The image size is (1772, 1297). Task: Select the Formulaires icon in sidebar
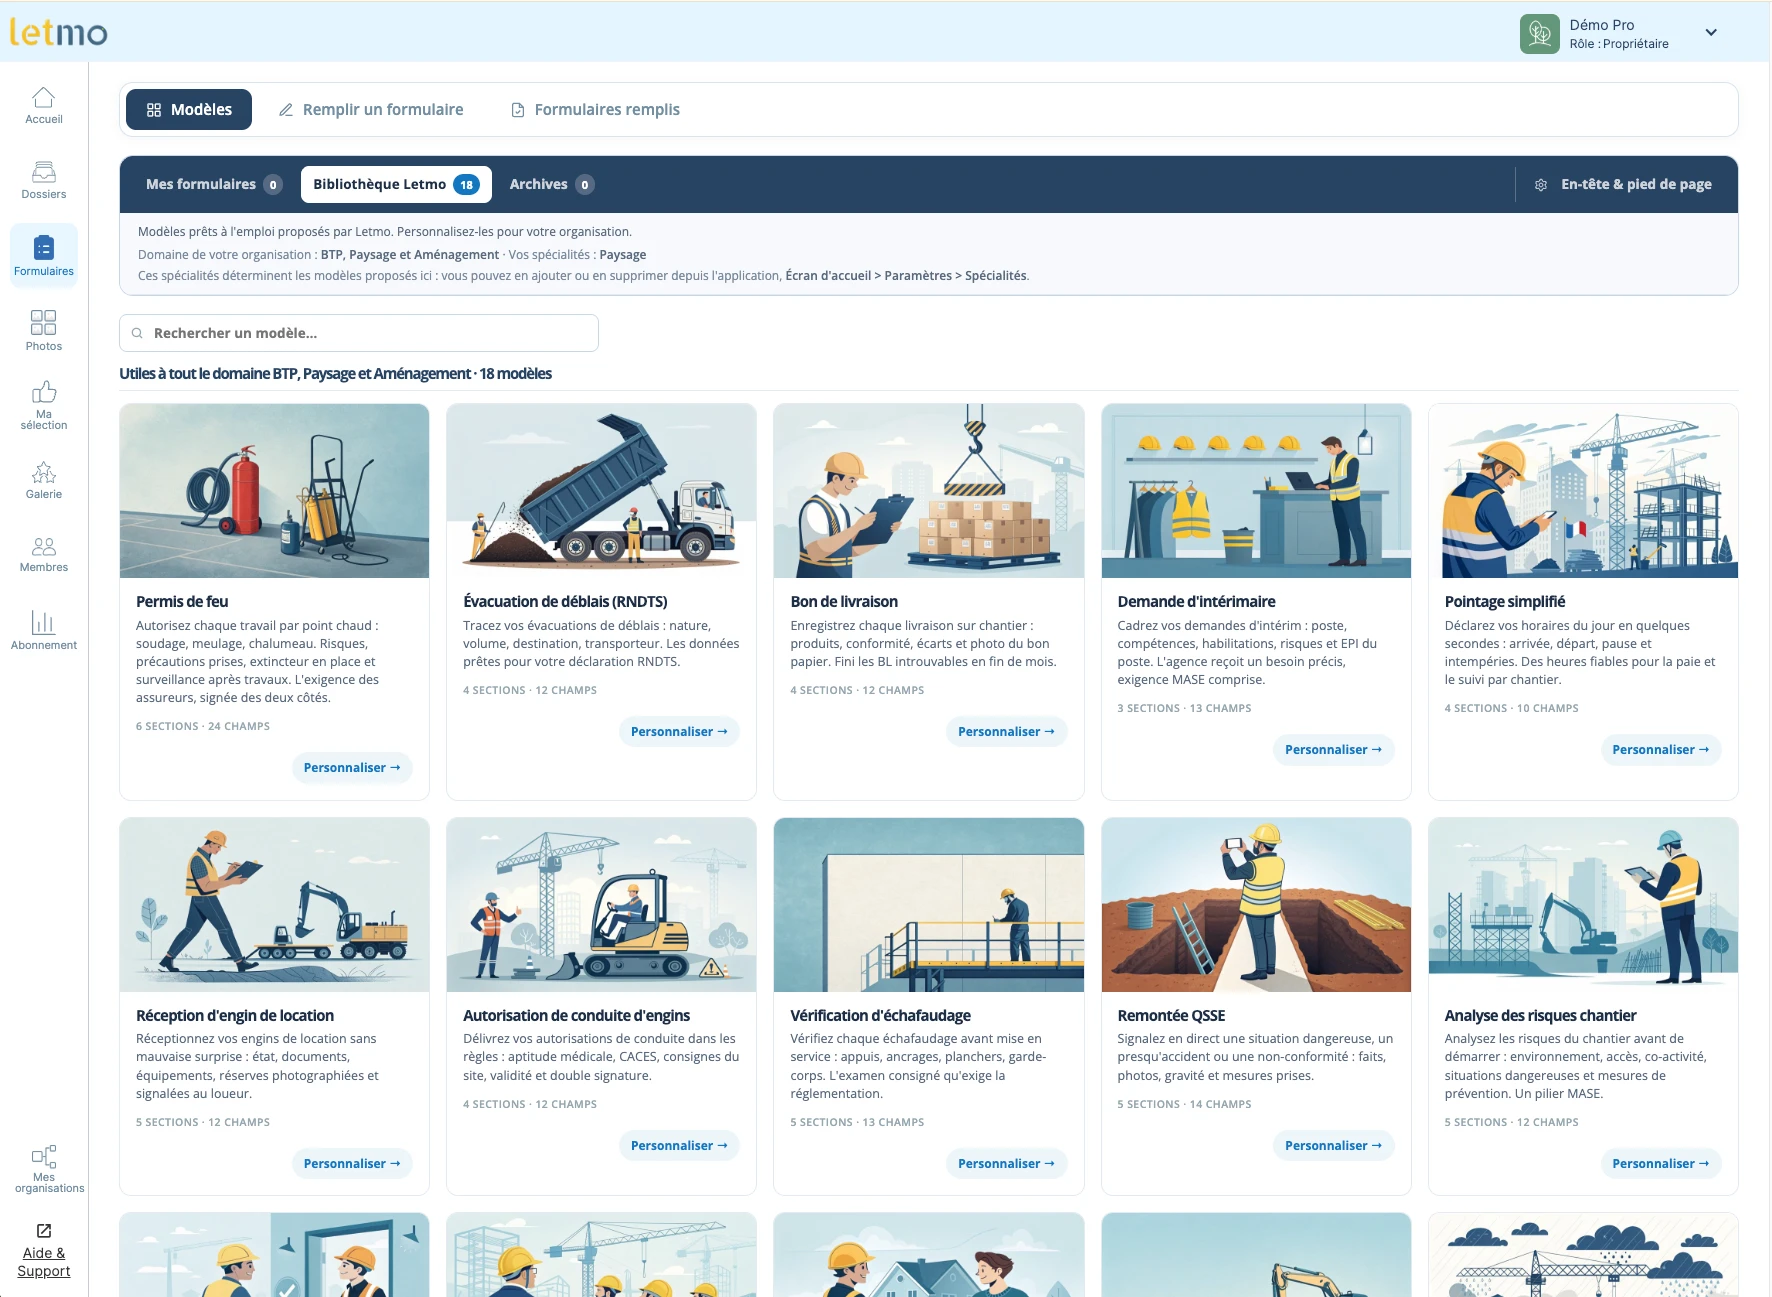click(x=44, y=247)
